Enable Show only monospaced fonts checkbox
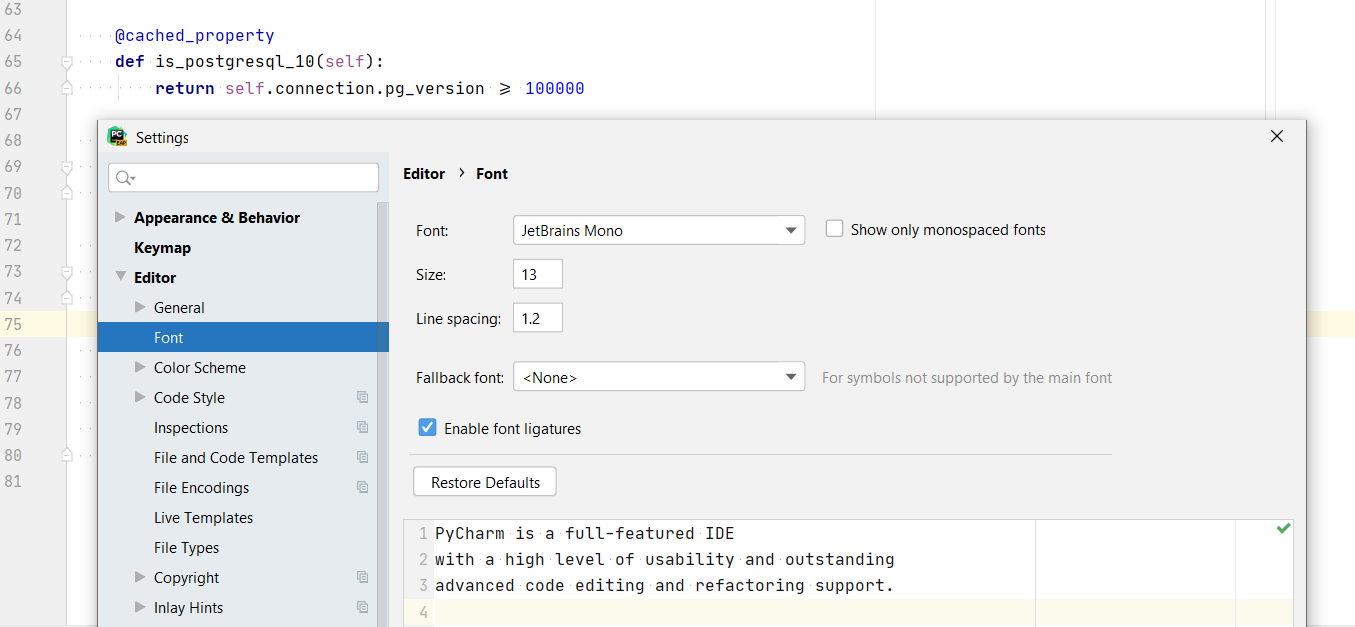Screen dimensions: 1355x627 coord(834,229)
